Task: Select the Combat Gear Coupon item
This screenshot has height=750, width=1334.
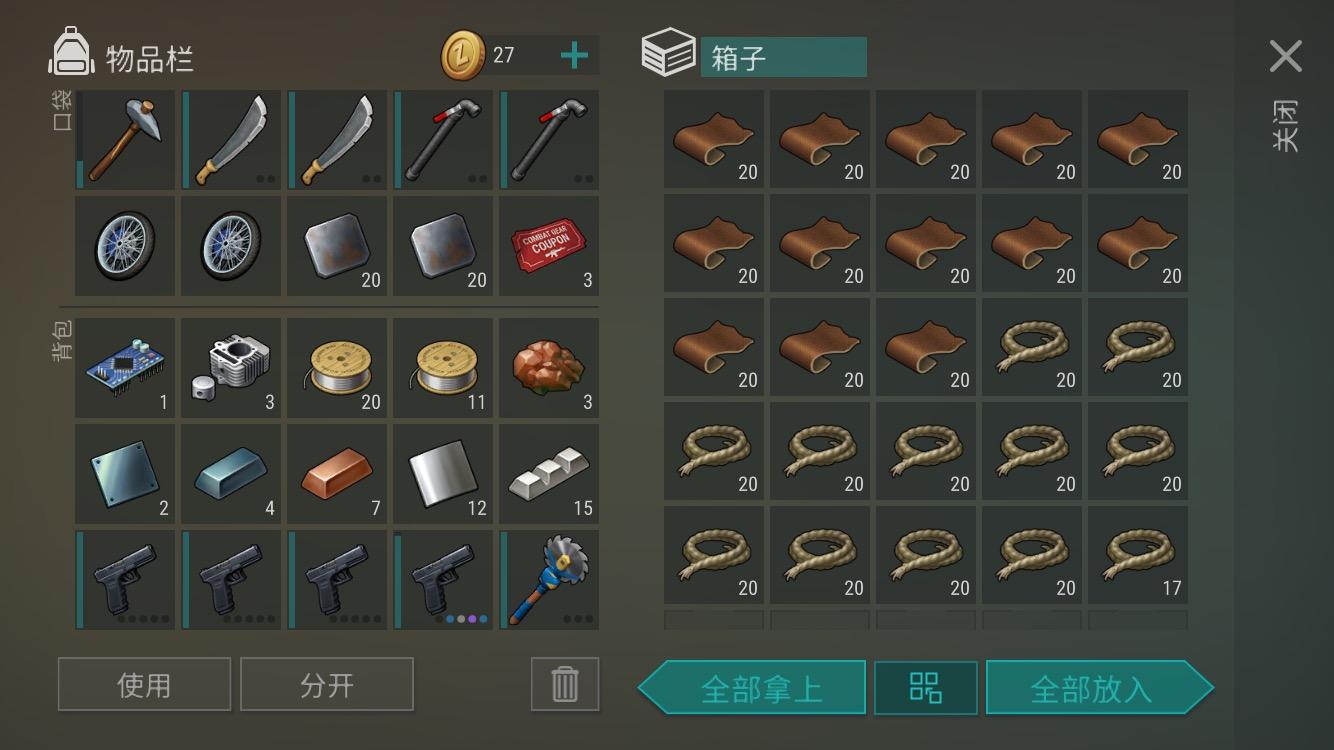Action: tap(549, 246)
